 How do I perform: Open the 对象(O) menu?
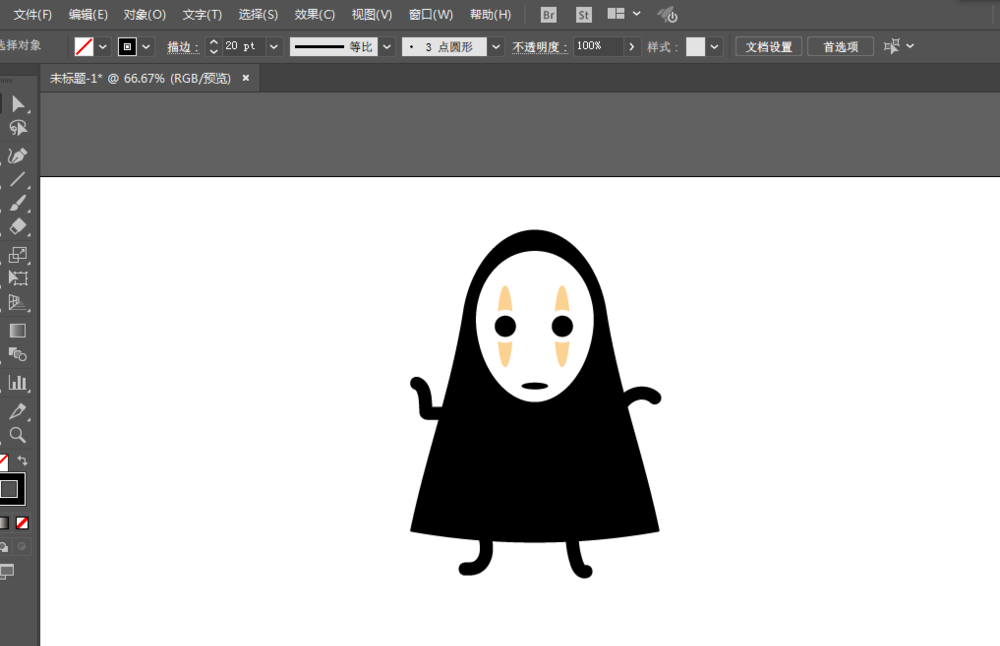click(144, 15)
